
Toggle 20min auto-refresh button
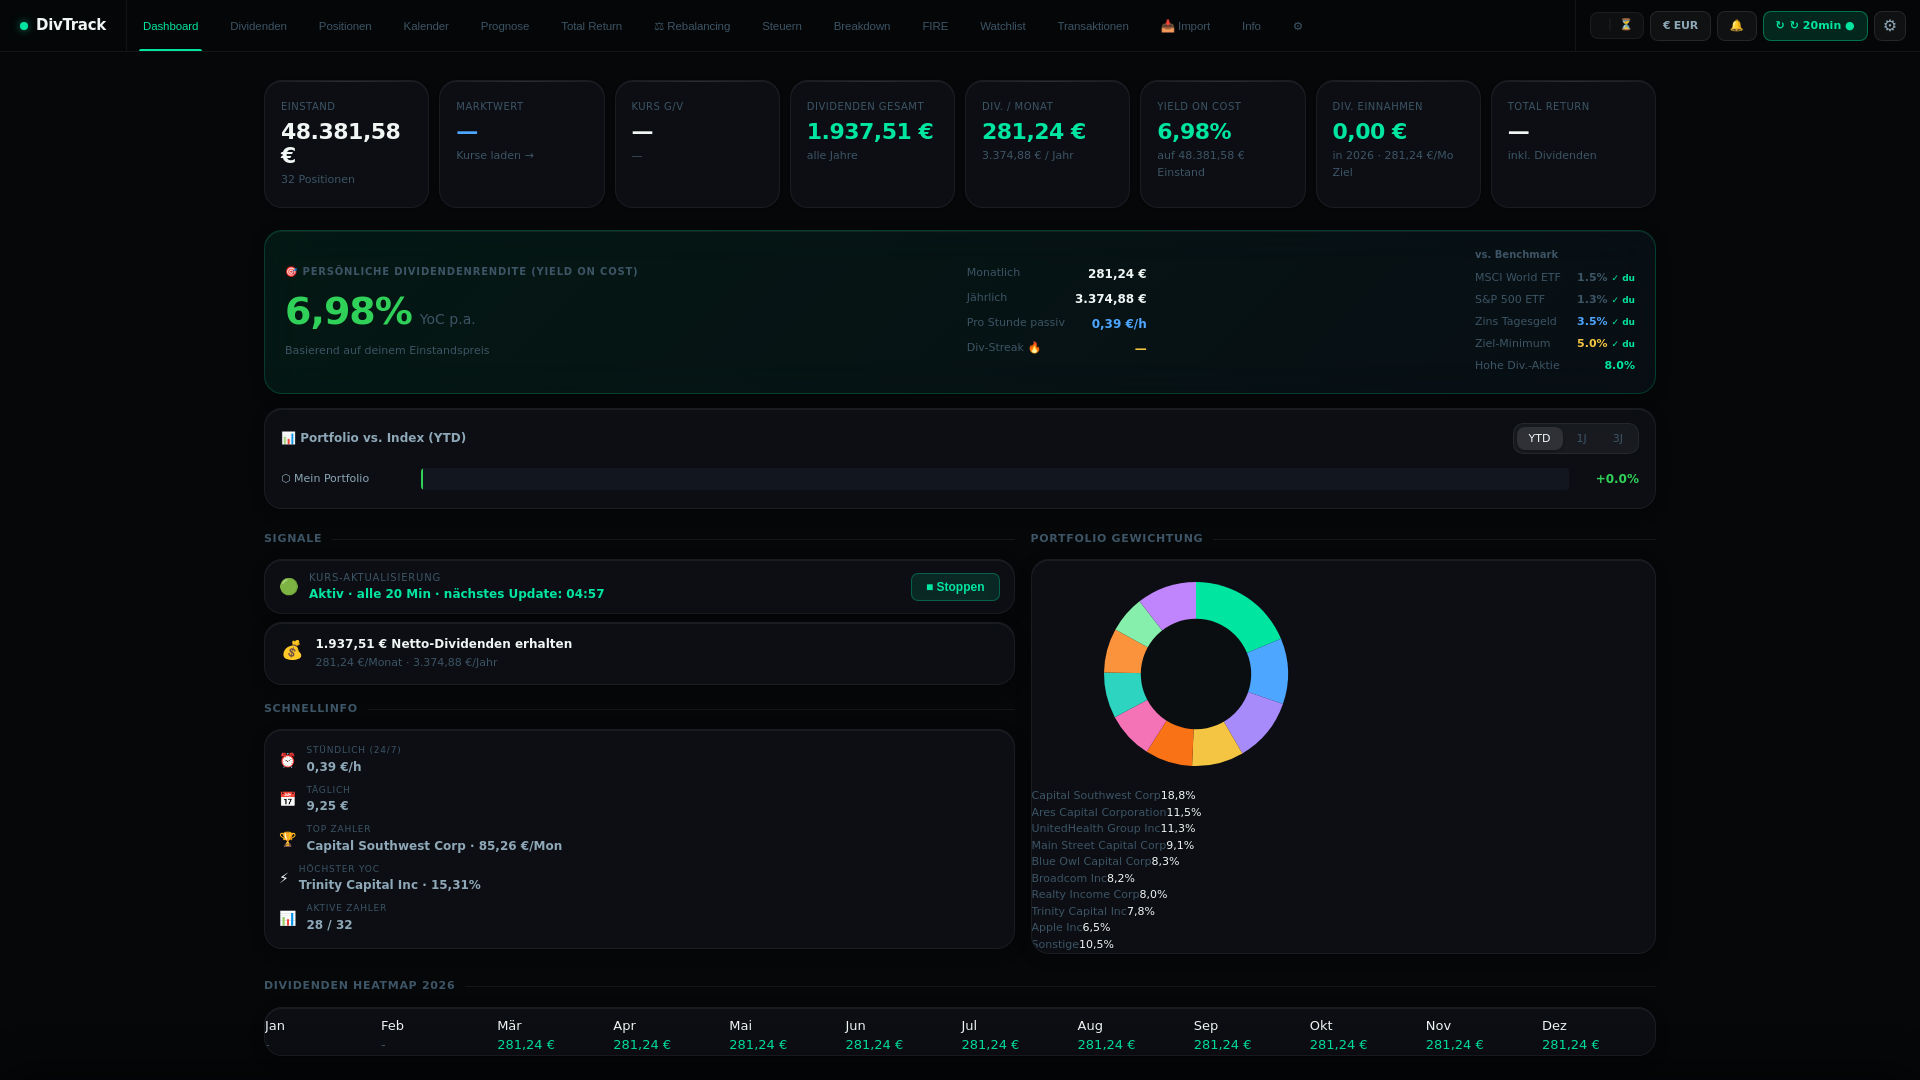click(1815, 25)
